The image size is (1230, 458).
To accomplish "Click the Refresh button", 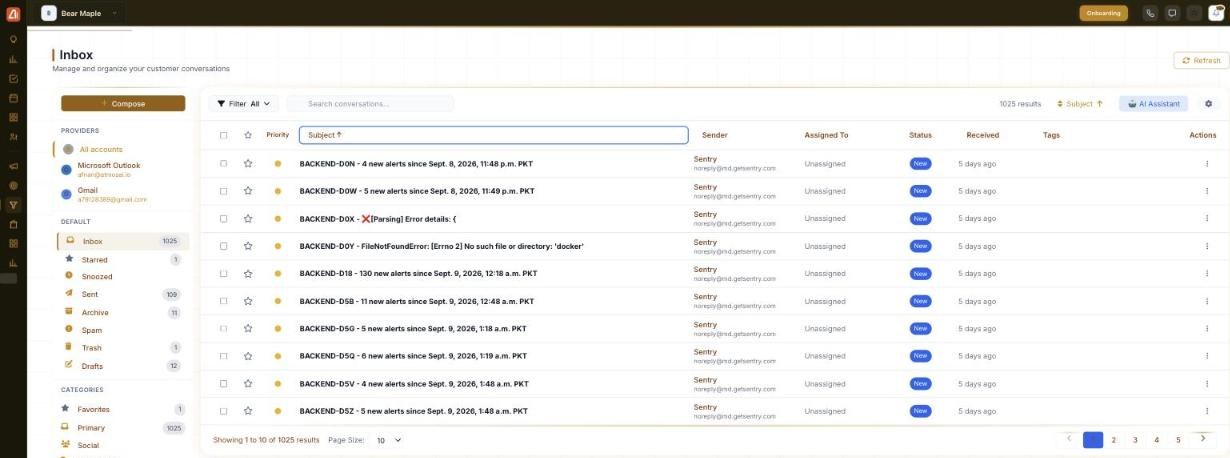I will 1200,60.
